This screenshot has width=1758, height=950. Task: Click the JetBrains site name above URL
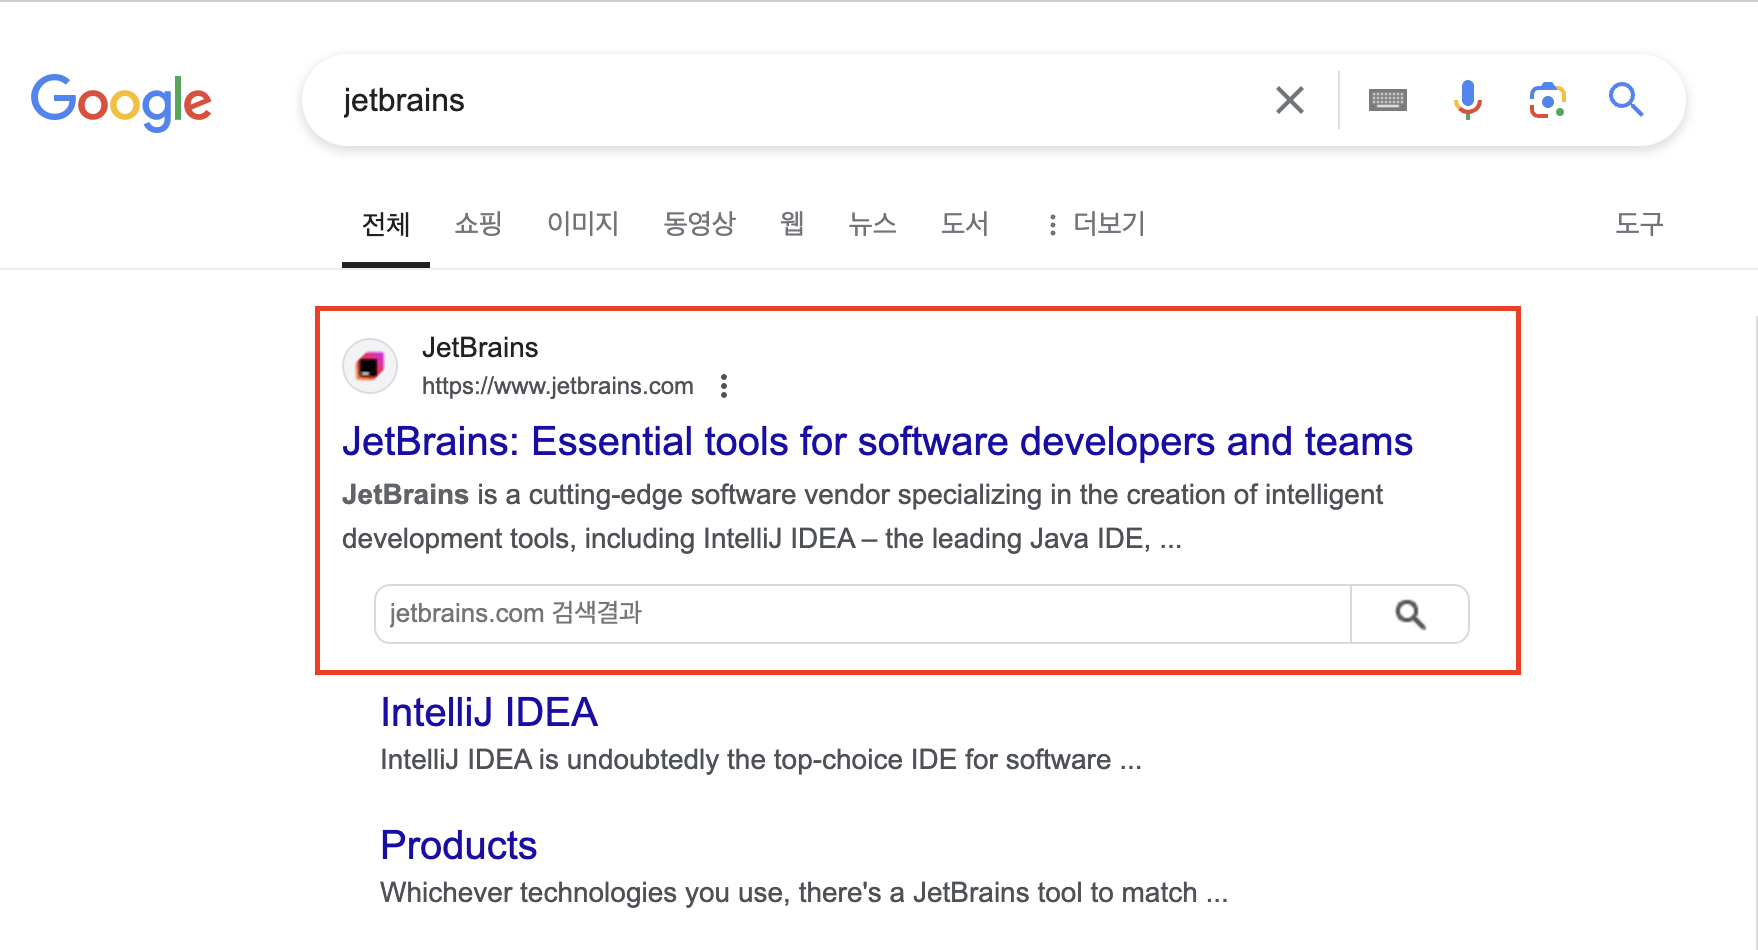[480, 347]
